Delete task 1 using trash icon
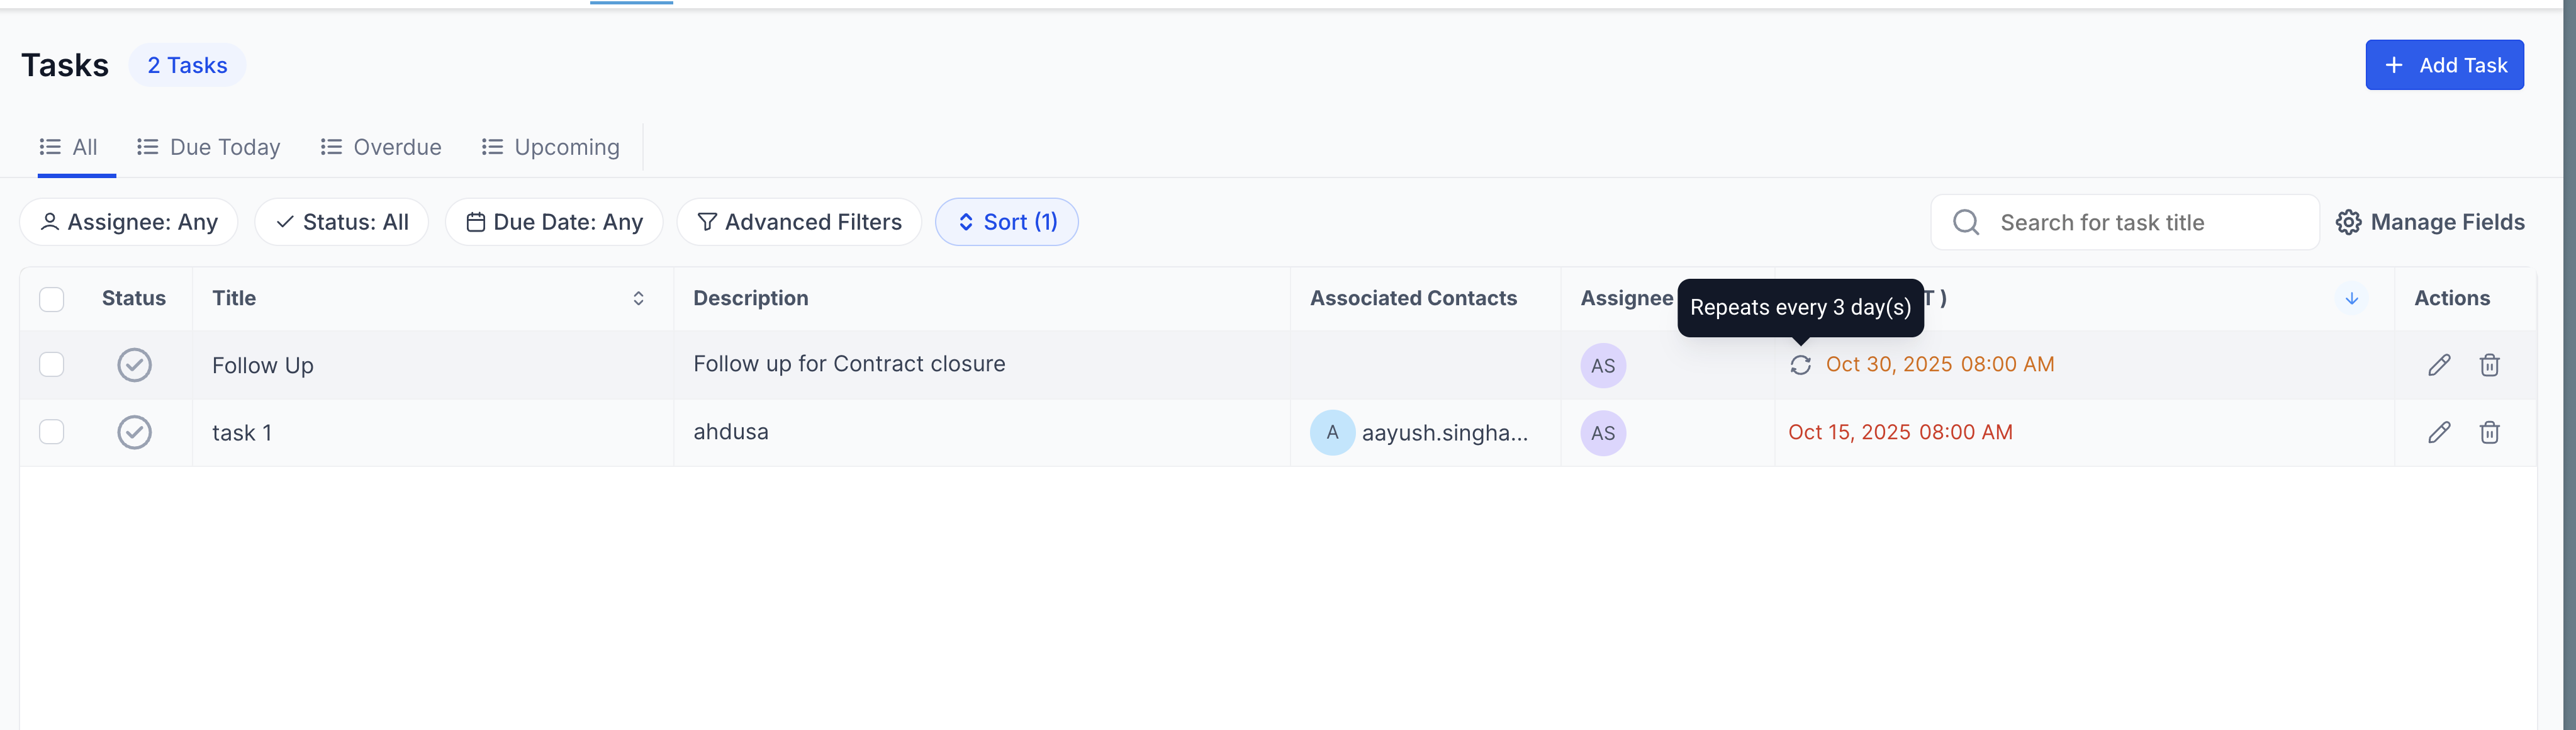 pyautogui.click(x=2489, y=432)
